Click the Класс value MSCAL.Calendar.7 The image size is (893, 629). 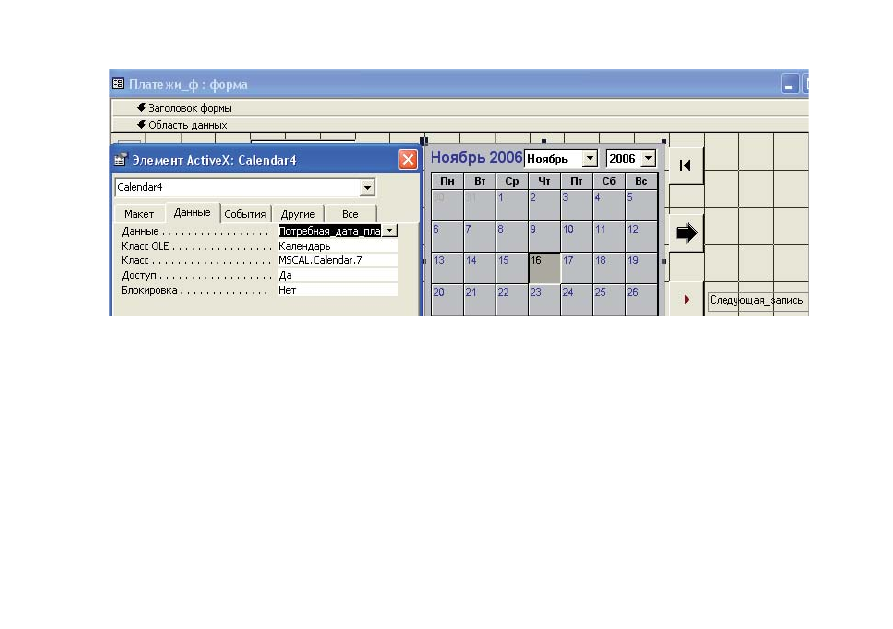click(x=337, y=260)
